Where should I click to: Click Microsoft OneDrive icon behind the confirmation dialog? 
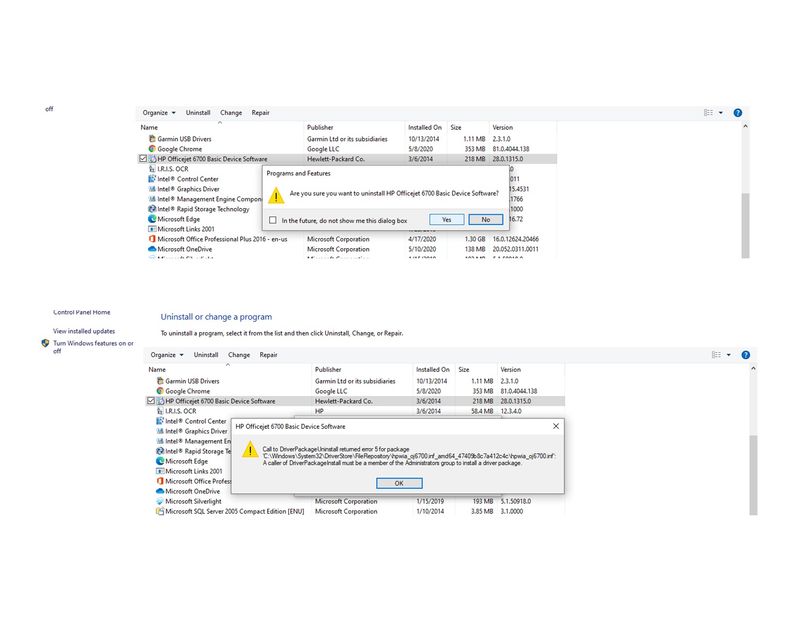click(x=152, y=249)
